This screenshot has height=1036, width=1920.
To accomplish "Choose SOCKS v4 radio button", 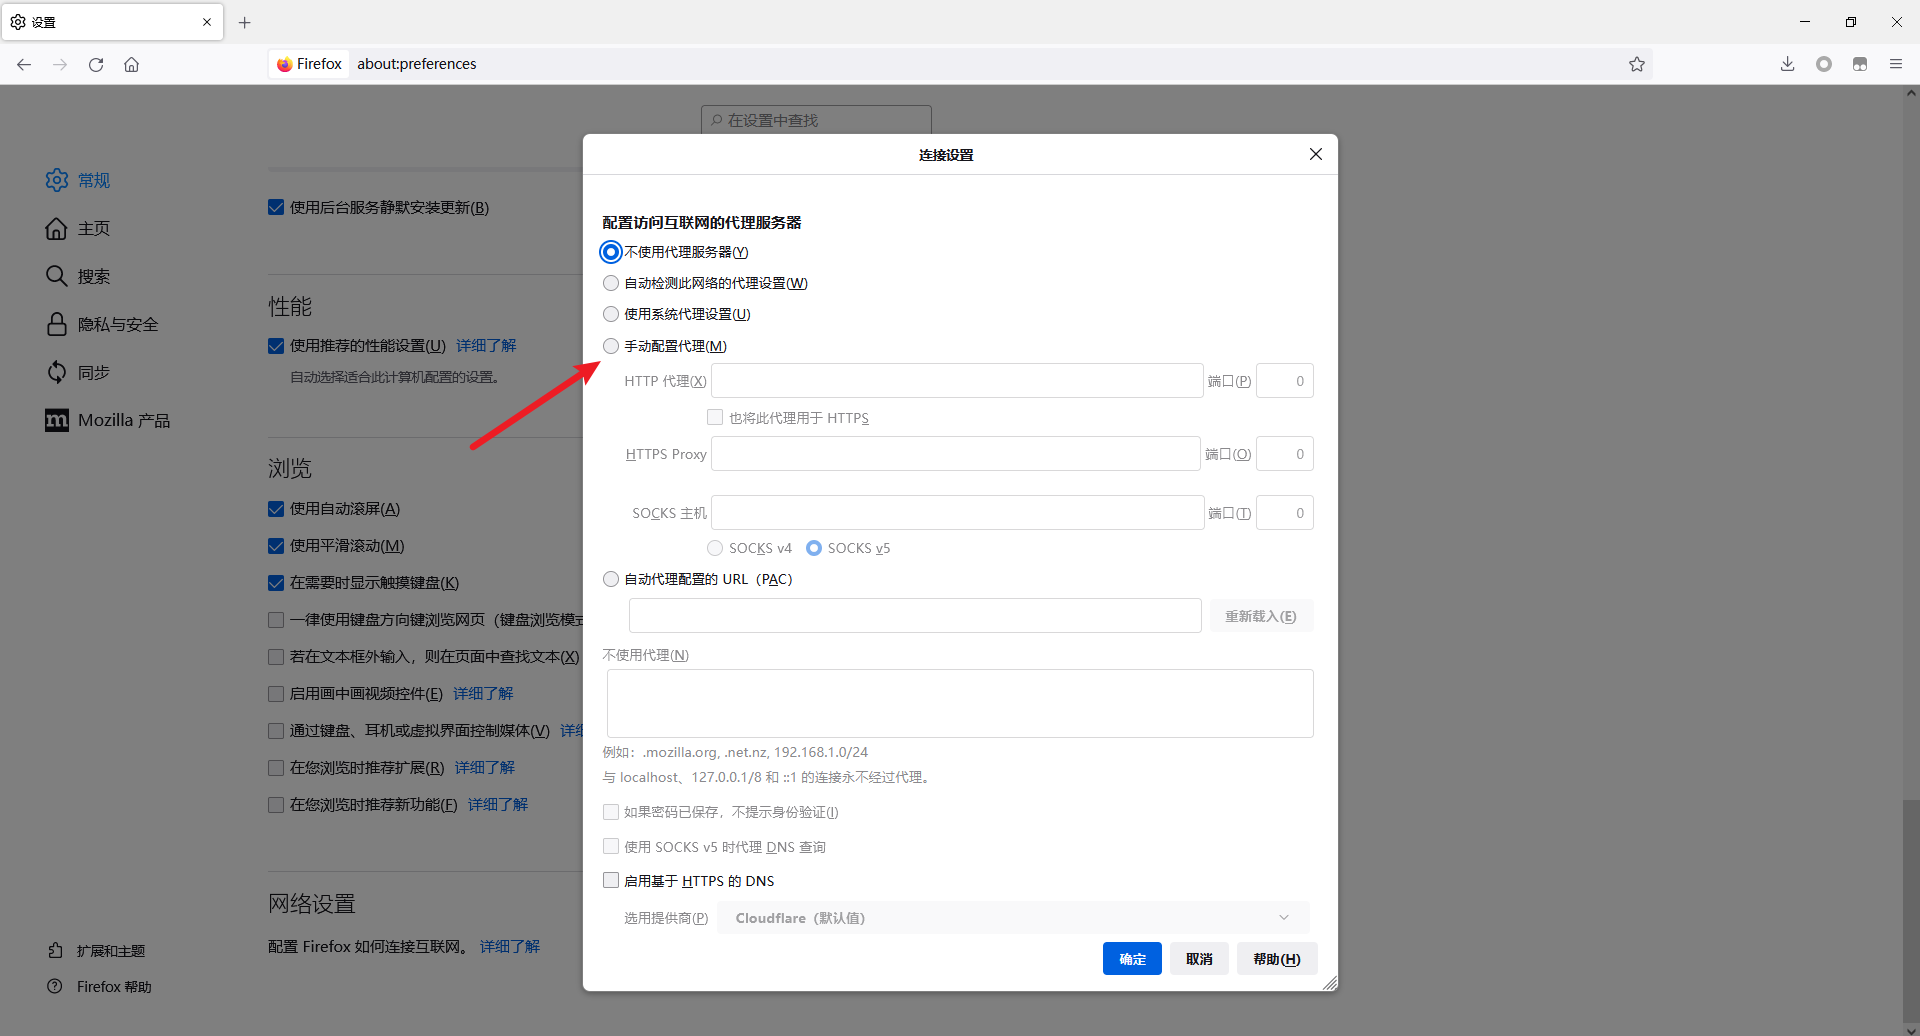I will coord(715,548).
